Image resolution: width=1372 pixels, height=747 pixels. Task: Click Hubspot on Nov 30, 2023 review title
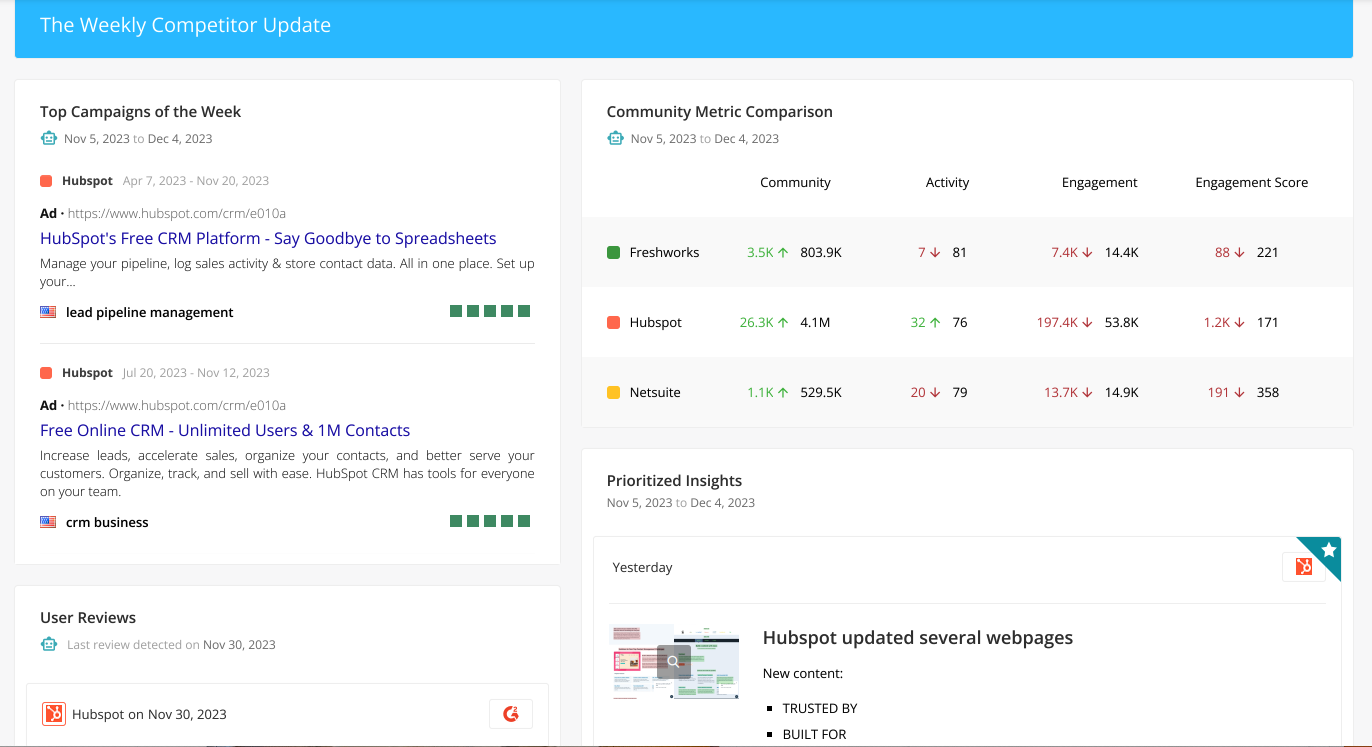149,714
